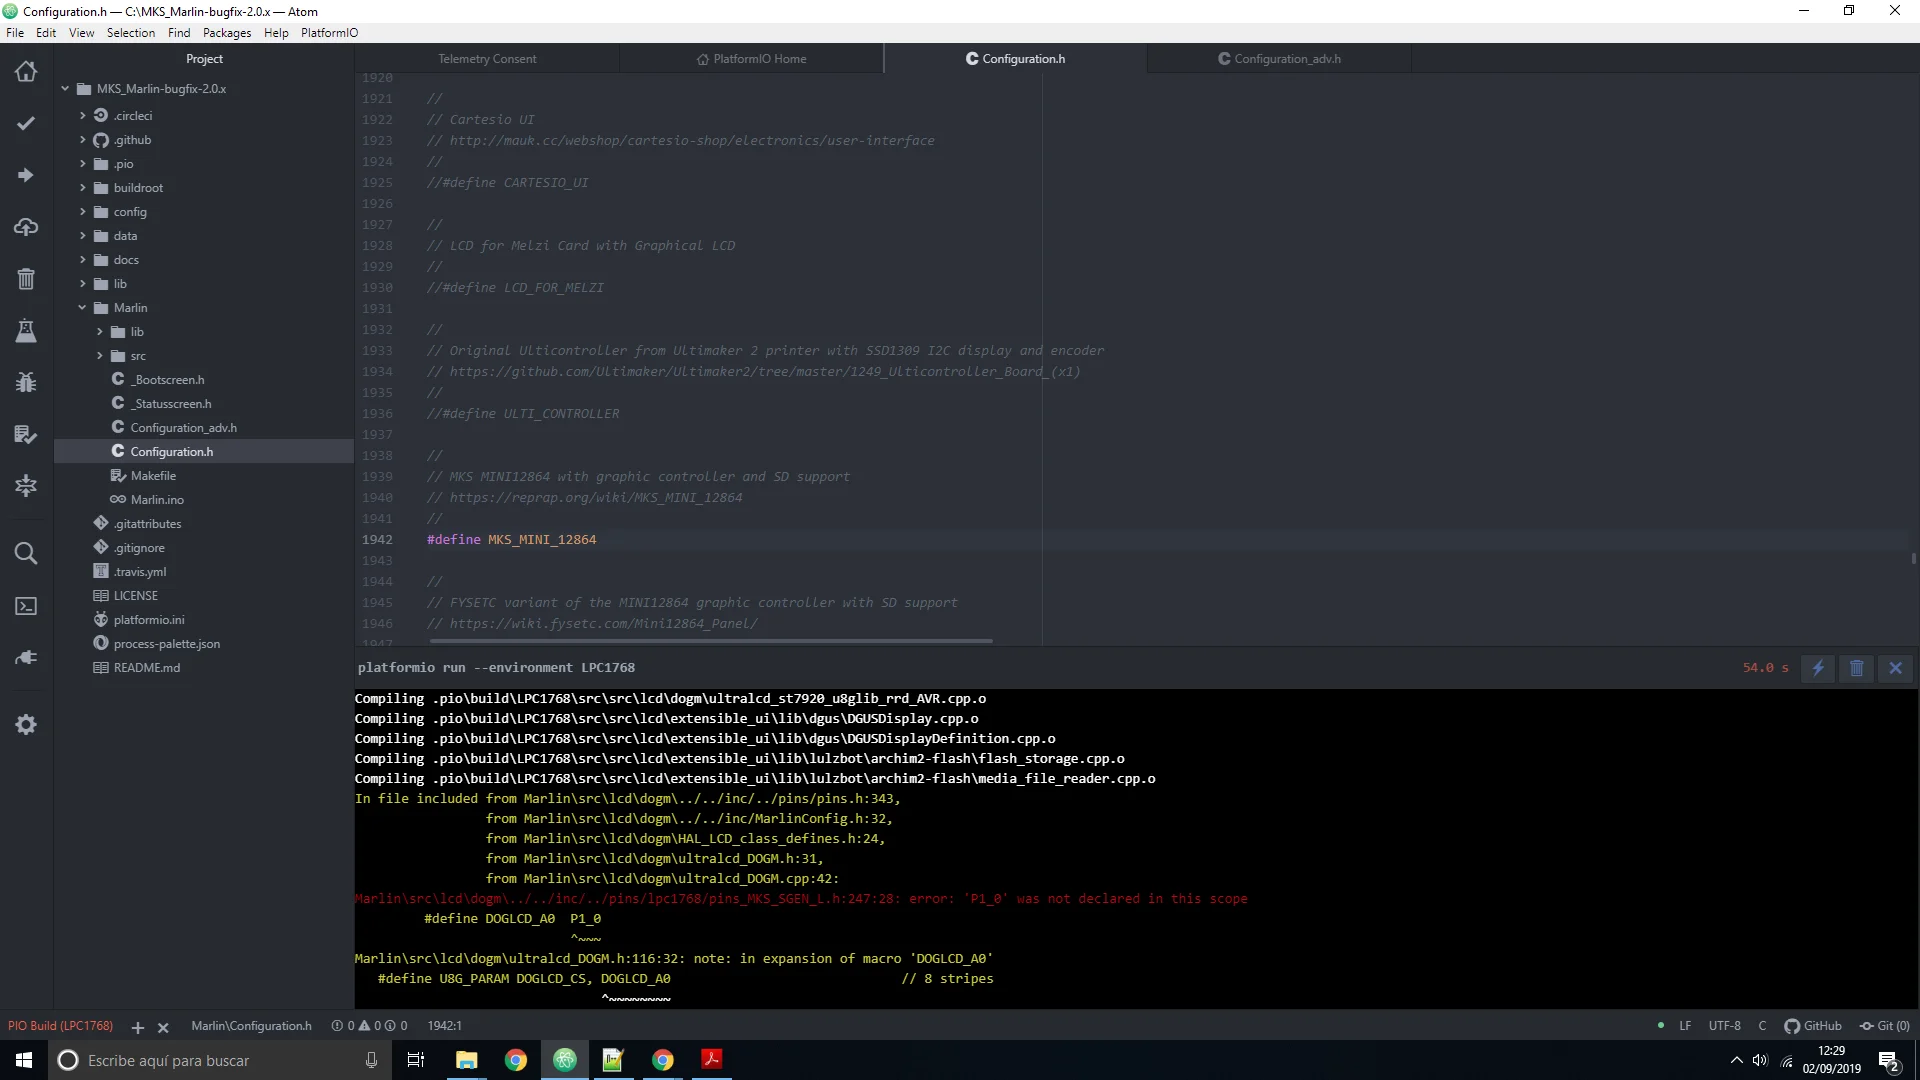1920x1080 pixels.
Task: Open PlatformIO Home icon in left toolbar
Action: pos(26,71)
